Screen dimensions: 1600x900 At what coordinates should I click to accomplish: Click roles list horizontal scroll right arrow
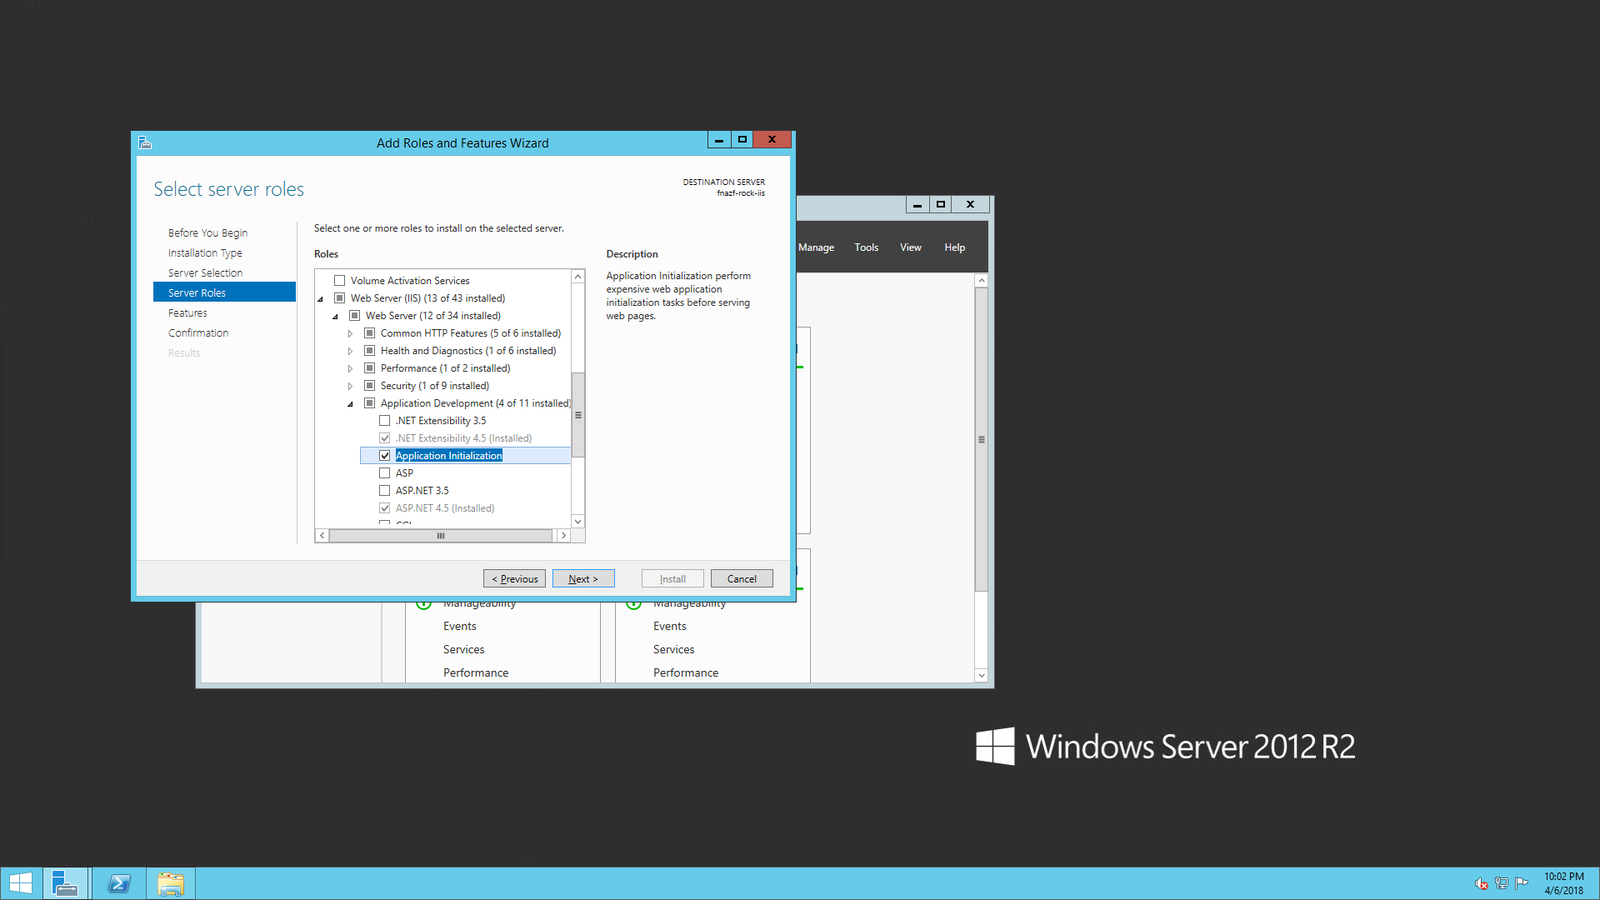coord(564,536)
